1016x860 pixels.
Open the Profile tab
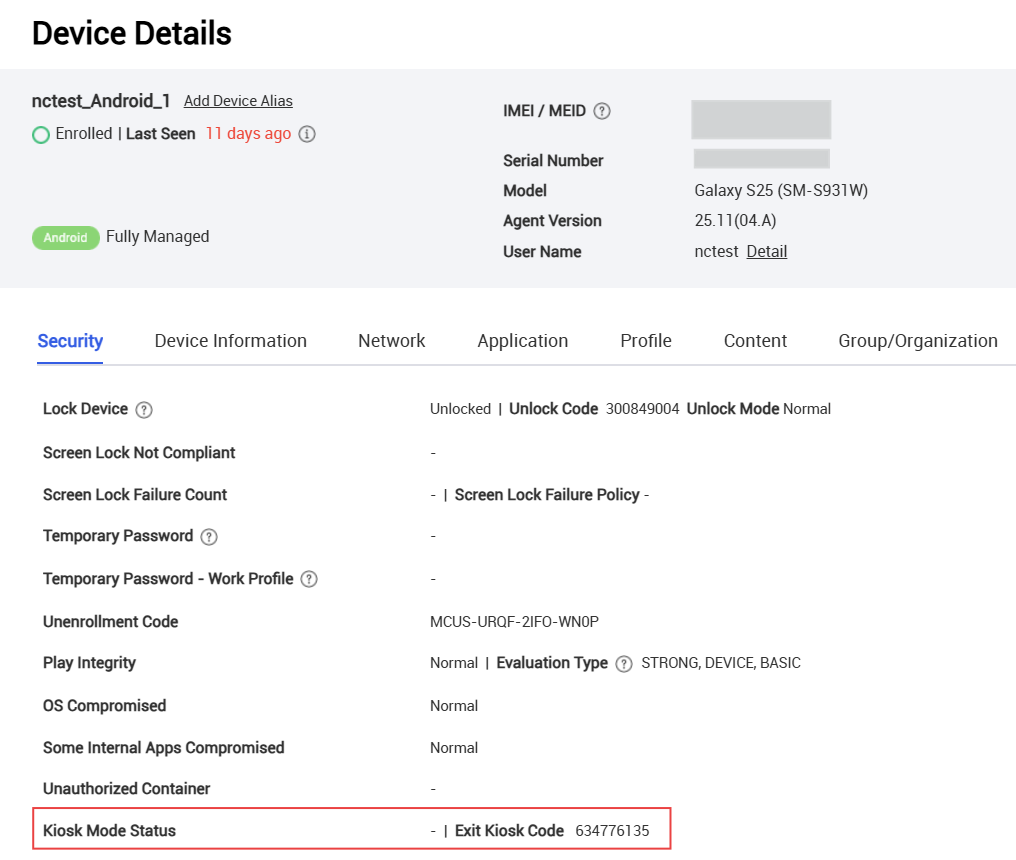[645, 340]
